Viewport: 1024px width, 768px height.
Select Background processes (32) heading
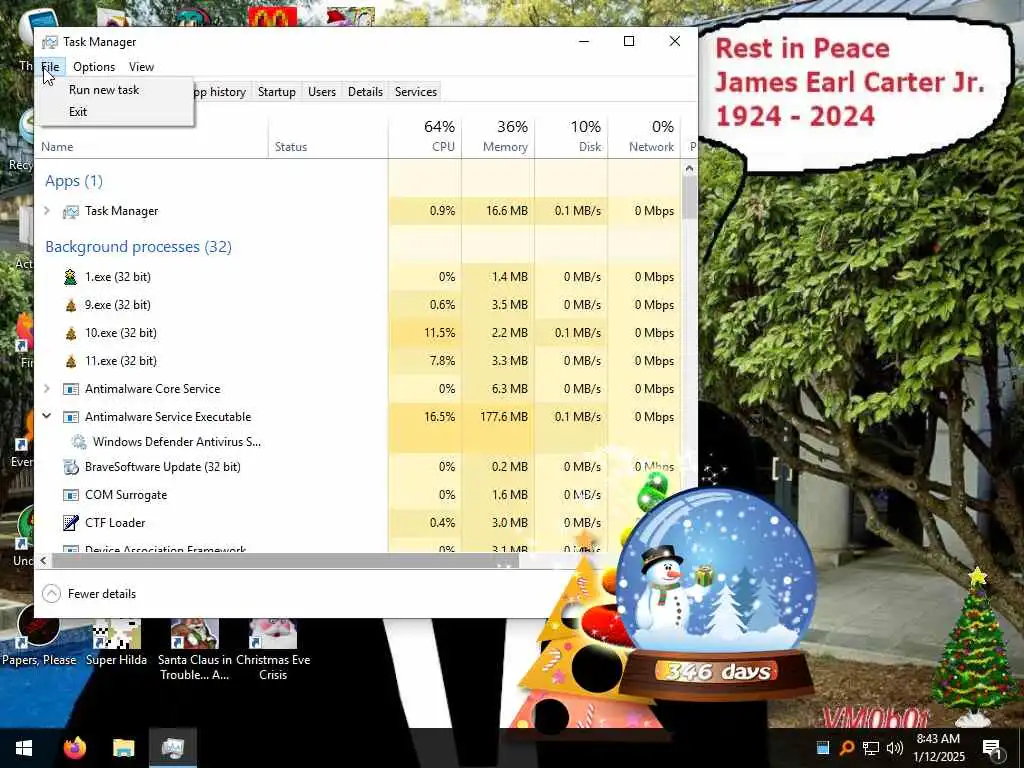[138, 247]
